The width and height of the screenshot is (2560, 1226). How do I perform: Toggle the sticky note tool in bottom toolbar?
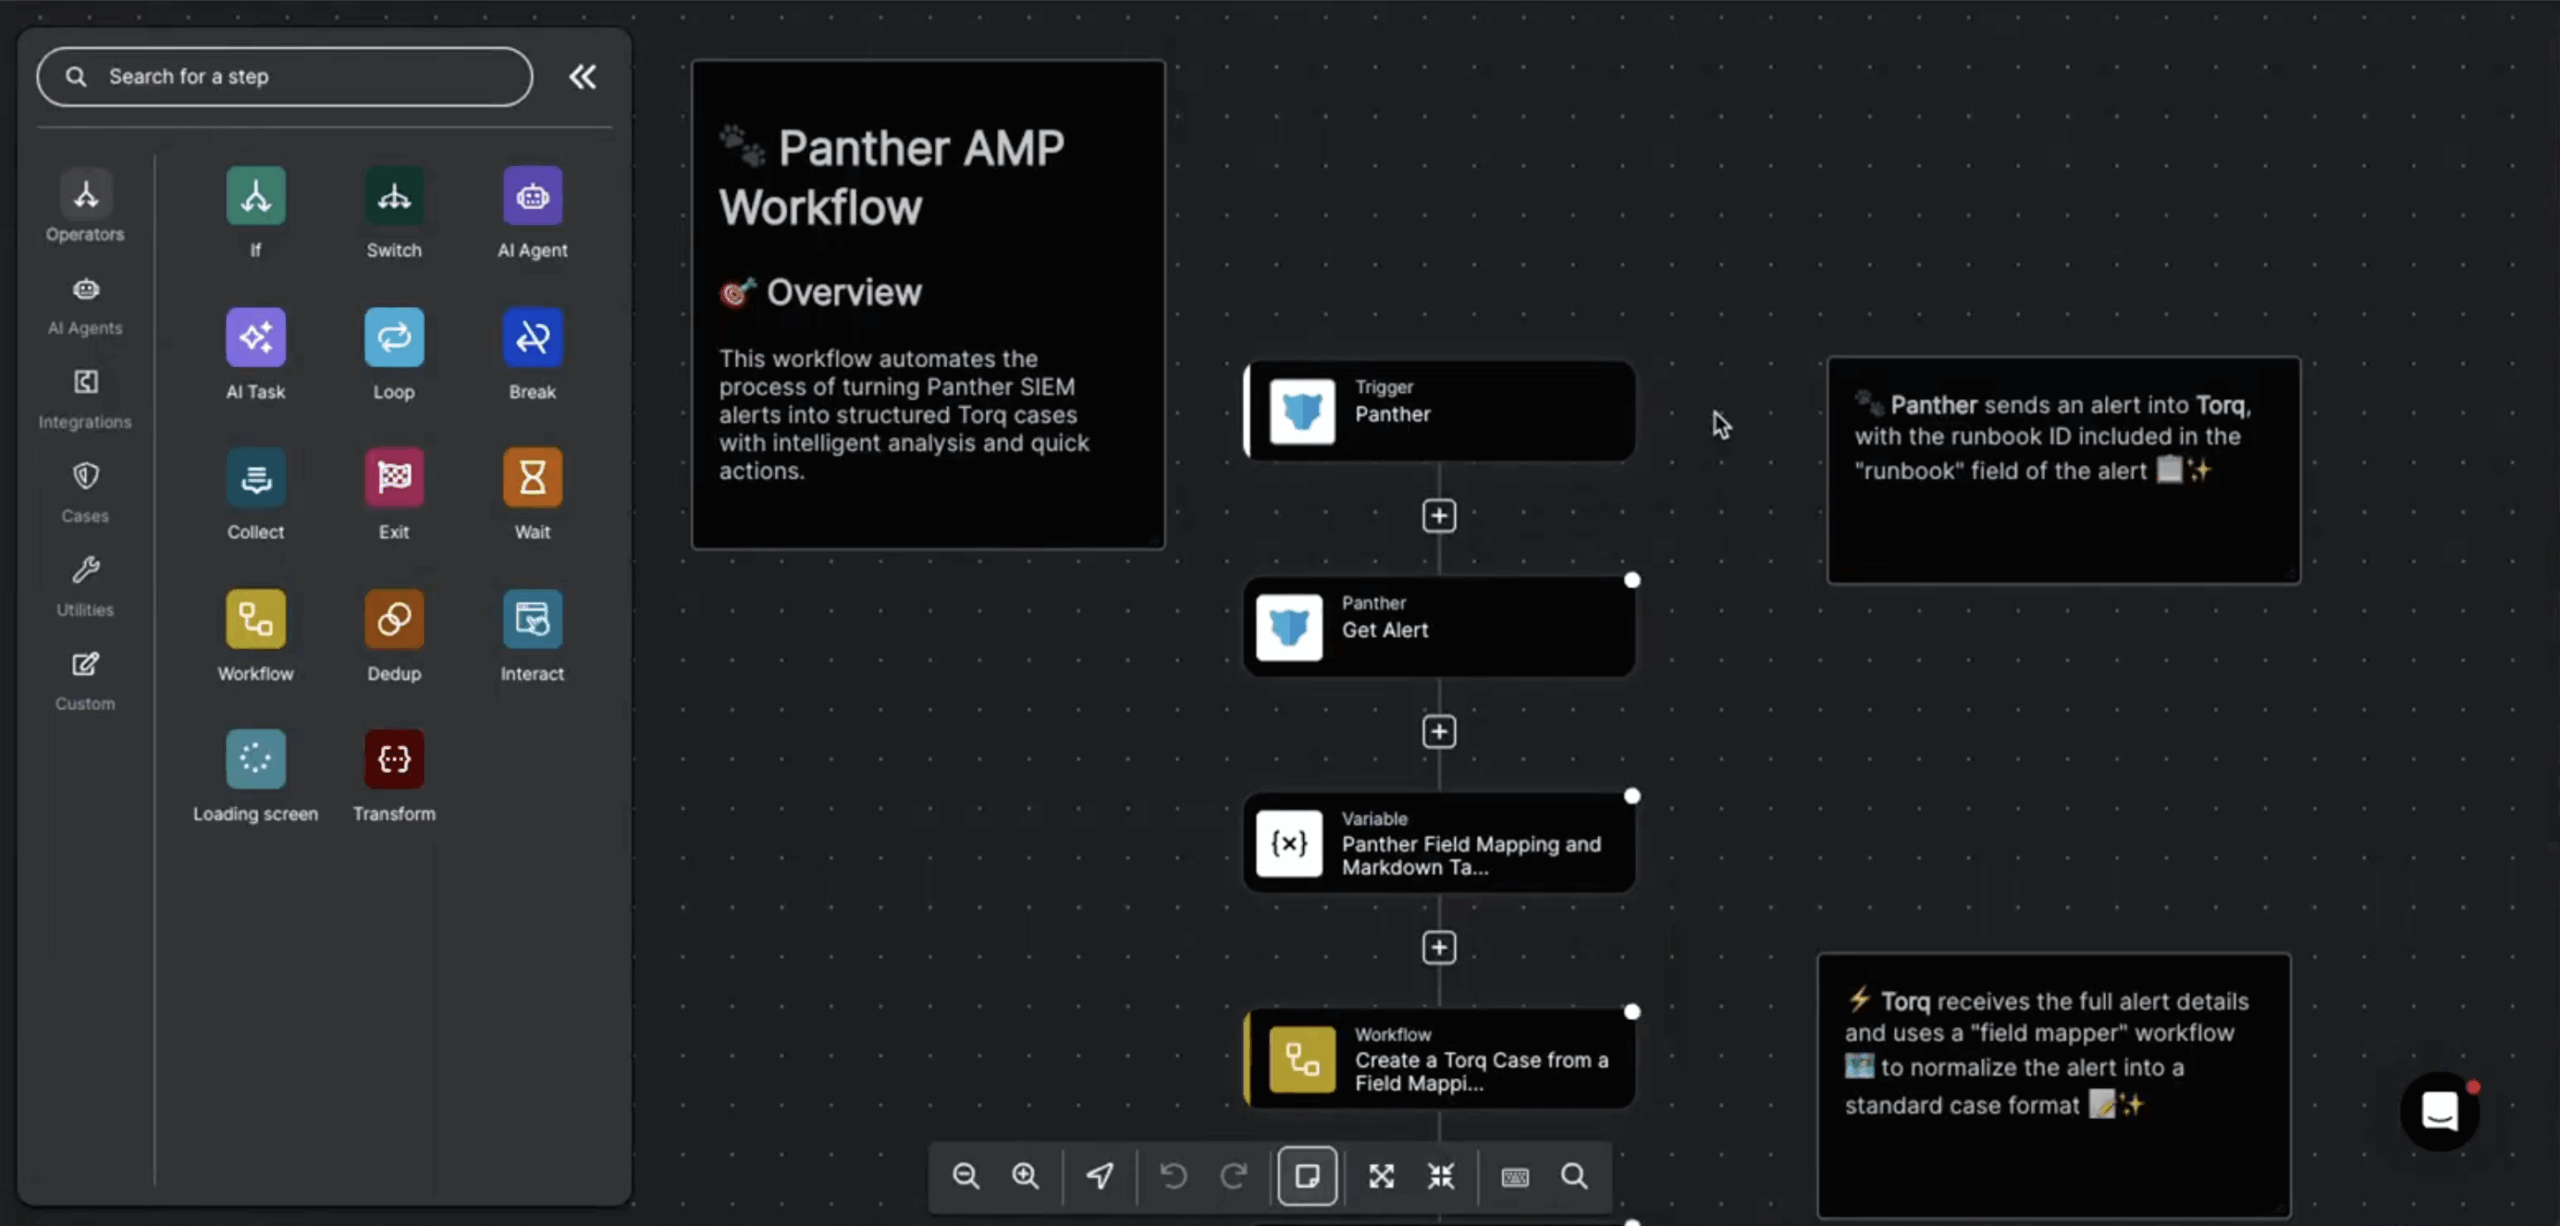1306,1176
